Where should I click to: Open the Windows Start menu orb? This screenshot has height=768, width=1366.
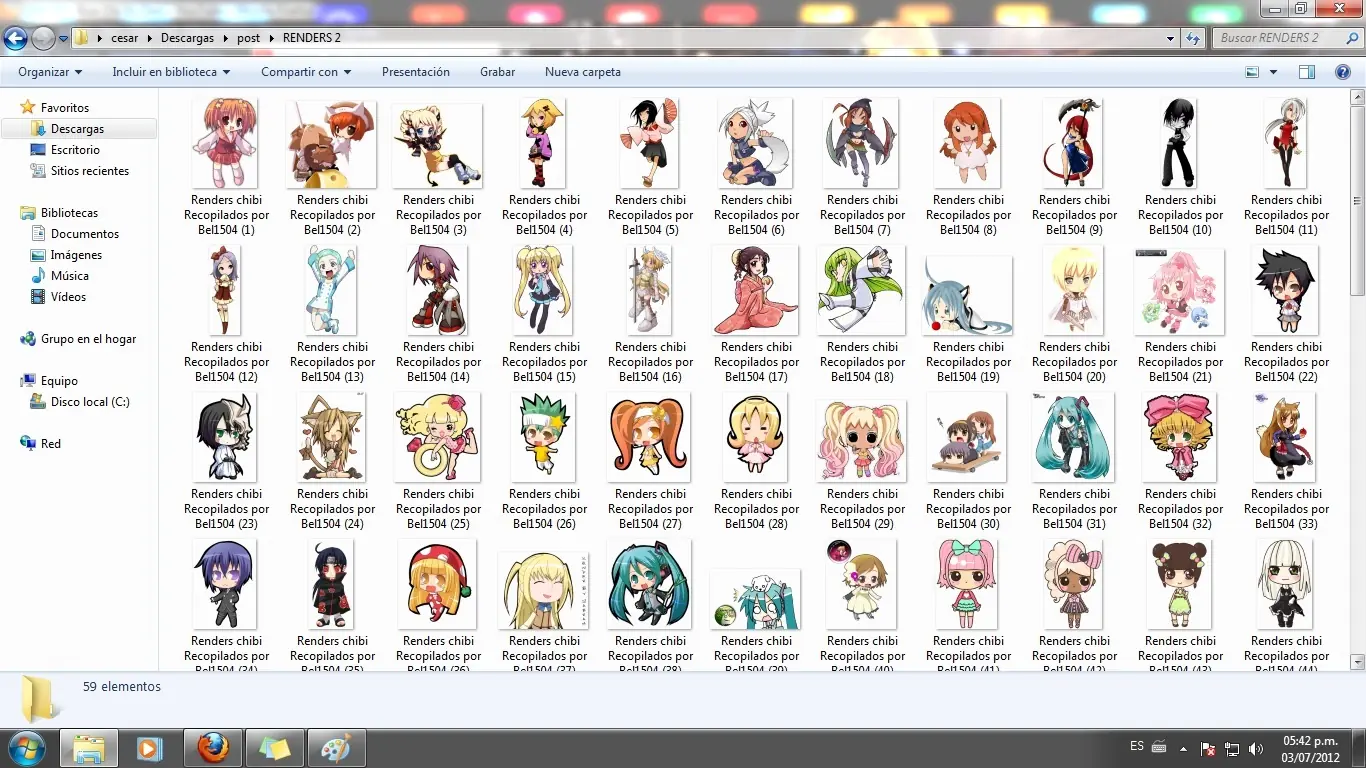click(x=27, y=748)
